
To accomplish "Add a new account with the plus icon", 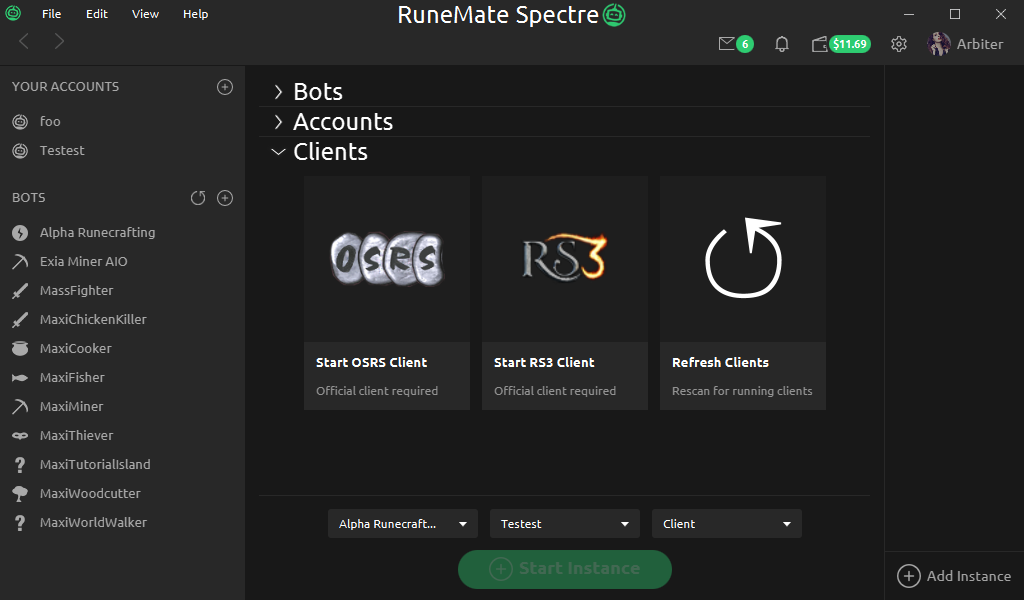I will 225,87.
